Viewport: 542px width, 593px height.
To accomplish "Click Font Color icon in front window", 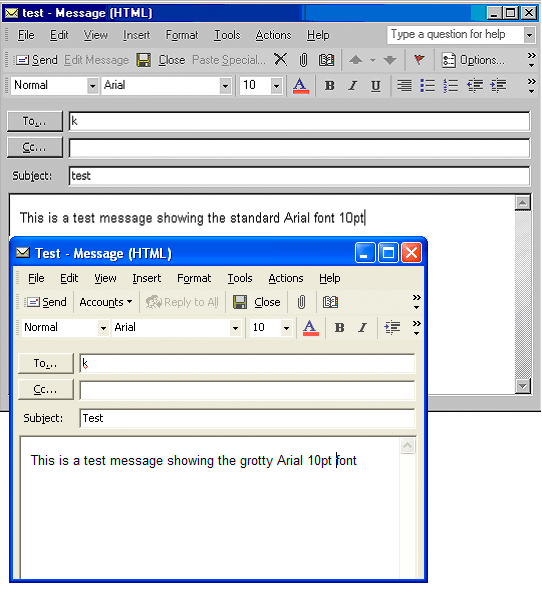I will (311, 328).
